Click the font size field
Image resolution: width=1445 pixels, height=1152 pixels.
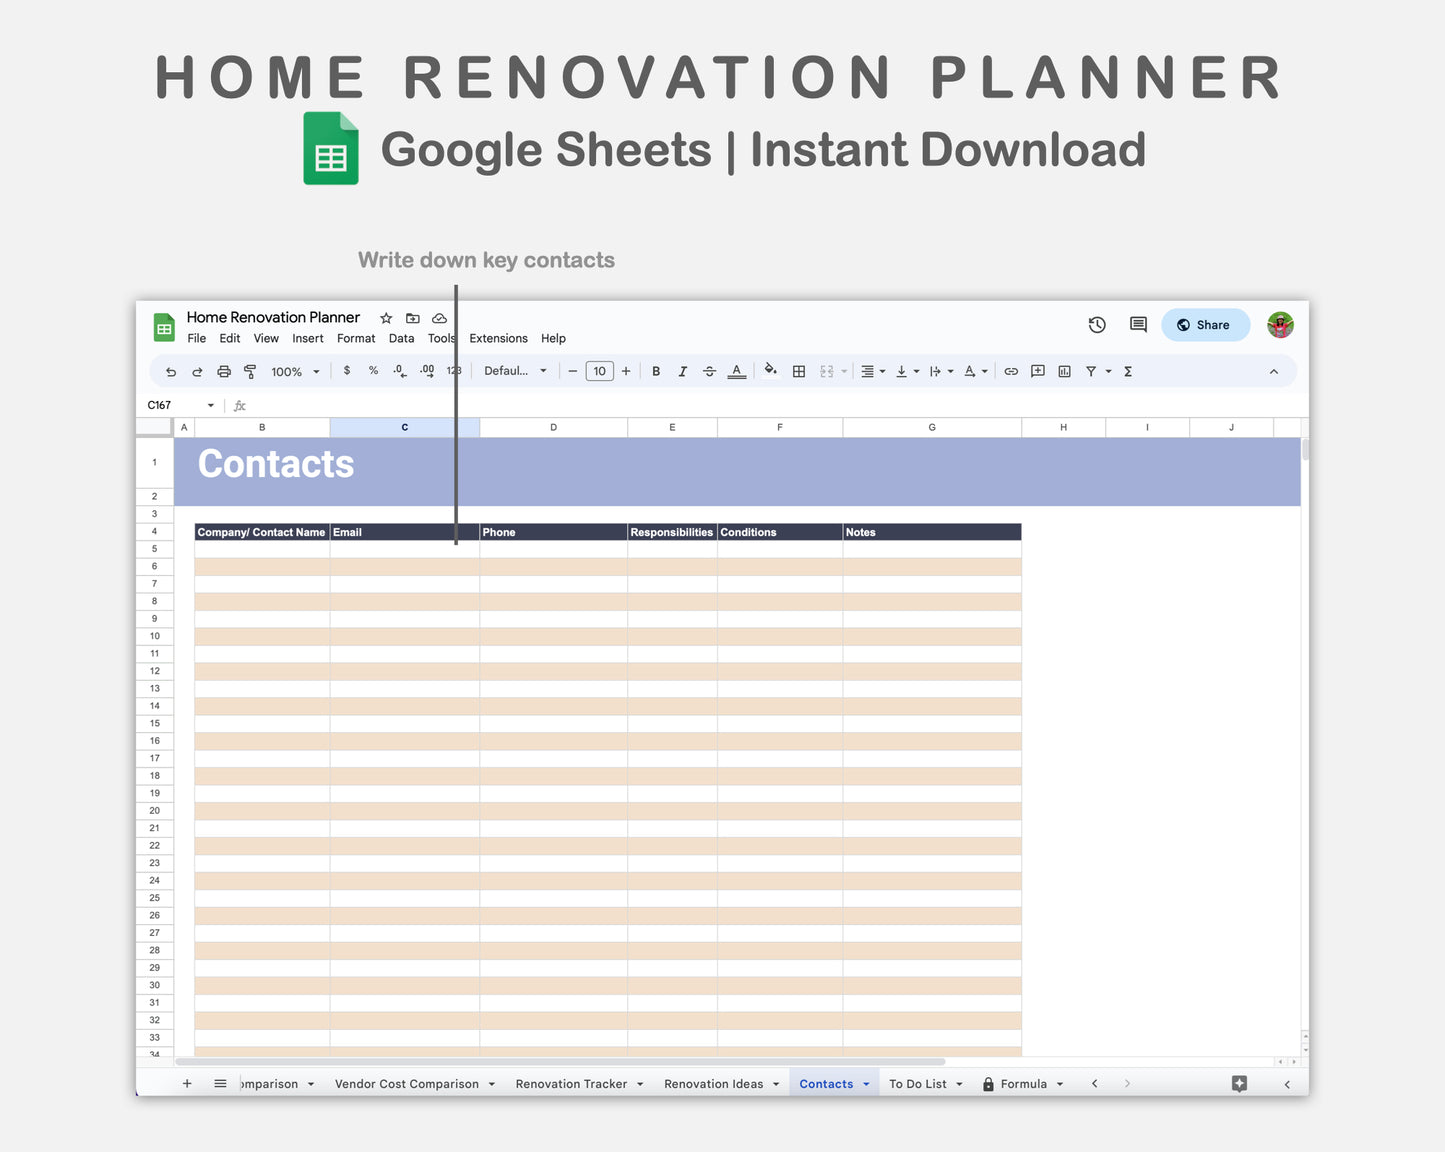[x=599, y=371]
